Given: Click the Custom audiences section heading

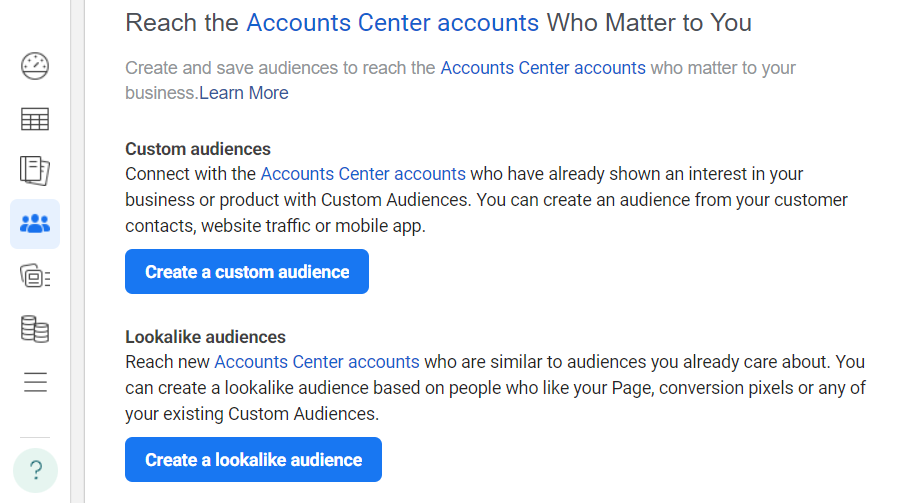Looking at the screenshot, I should 198,149.
